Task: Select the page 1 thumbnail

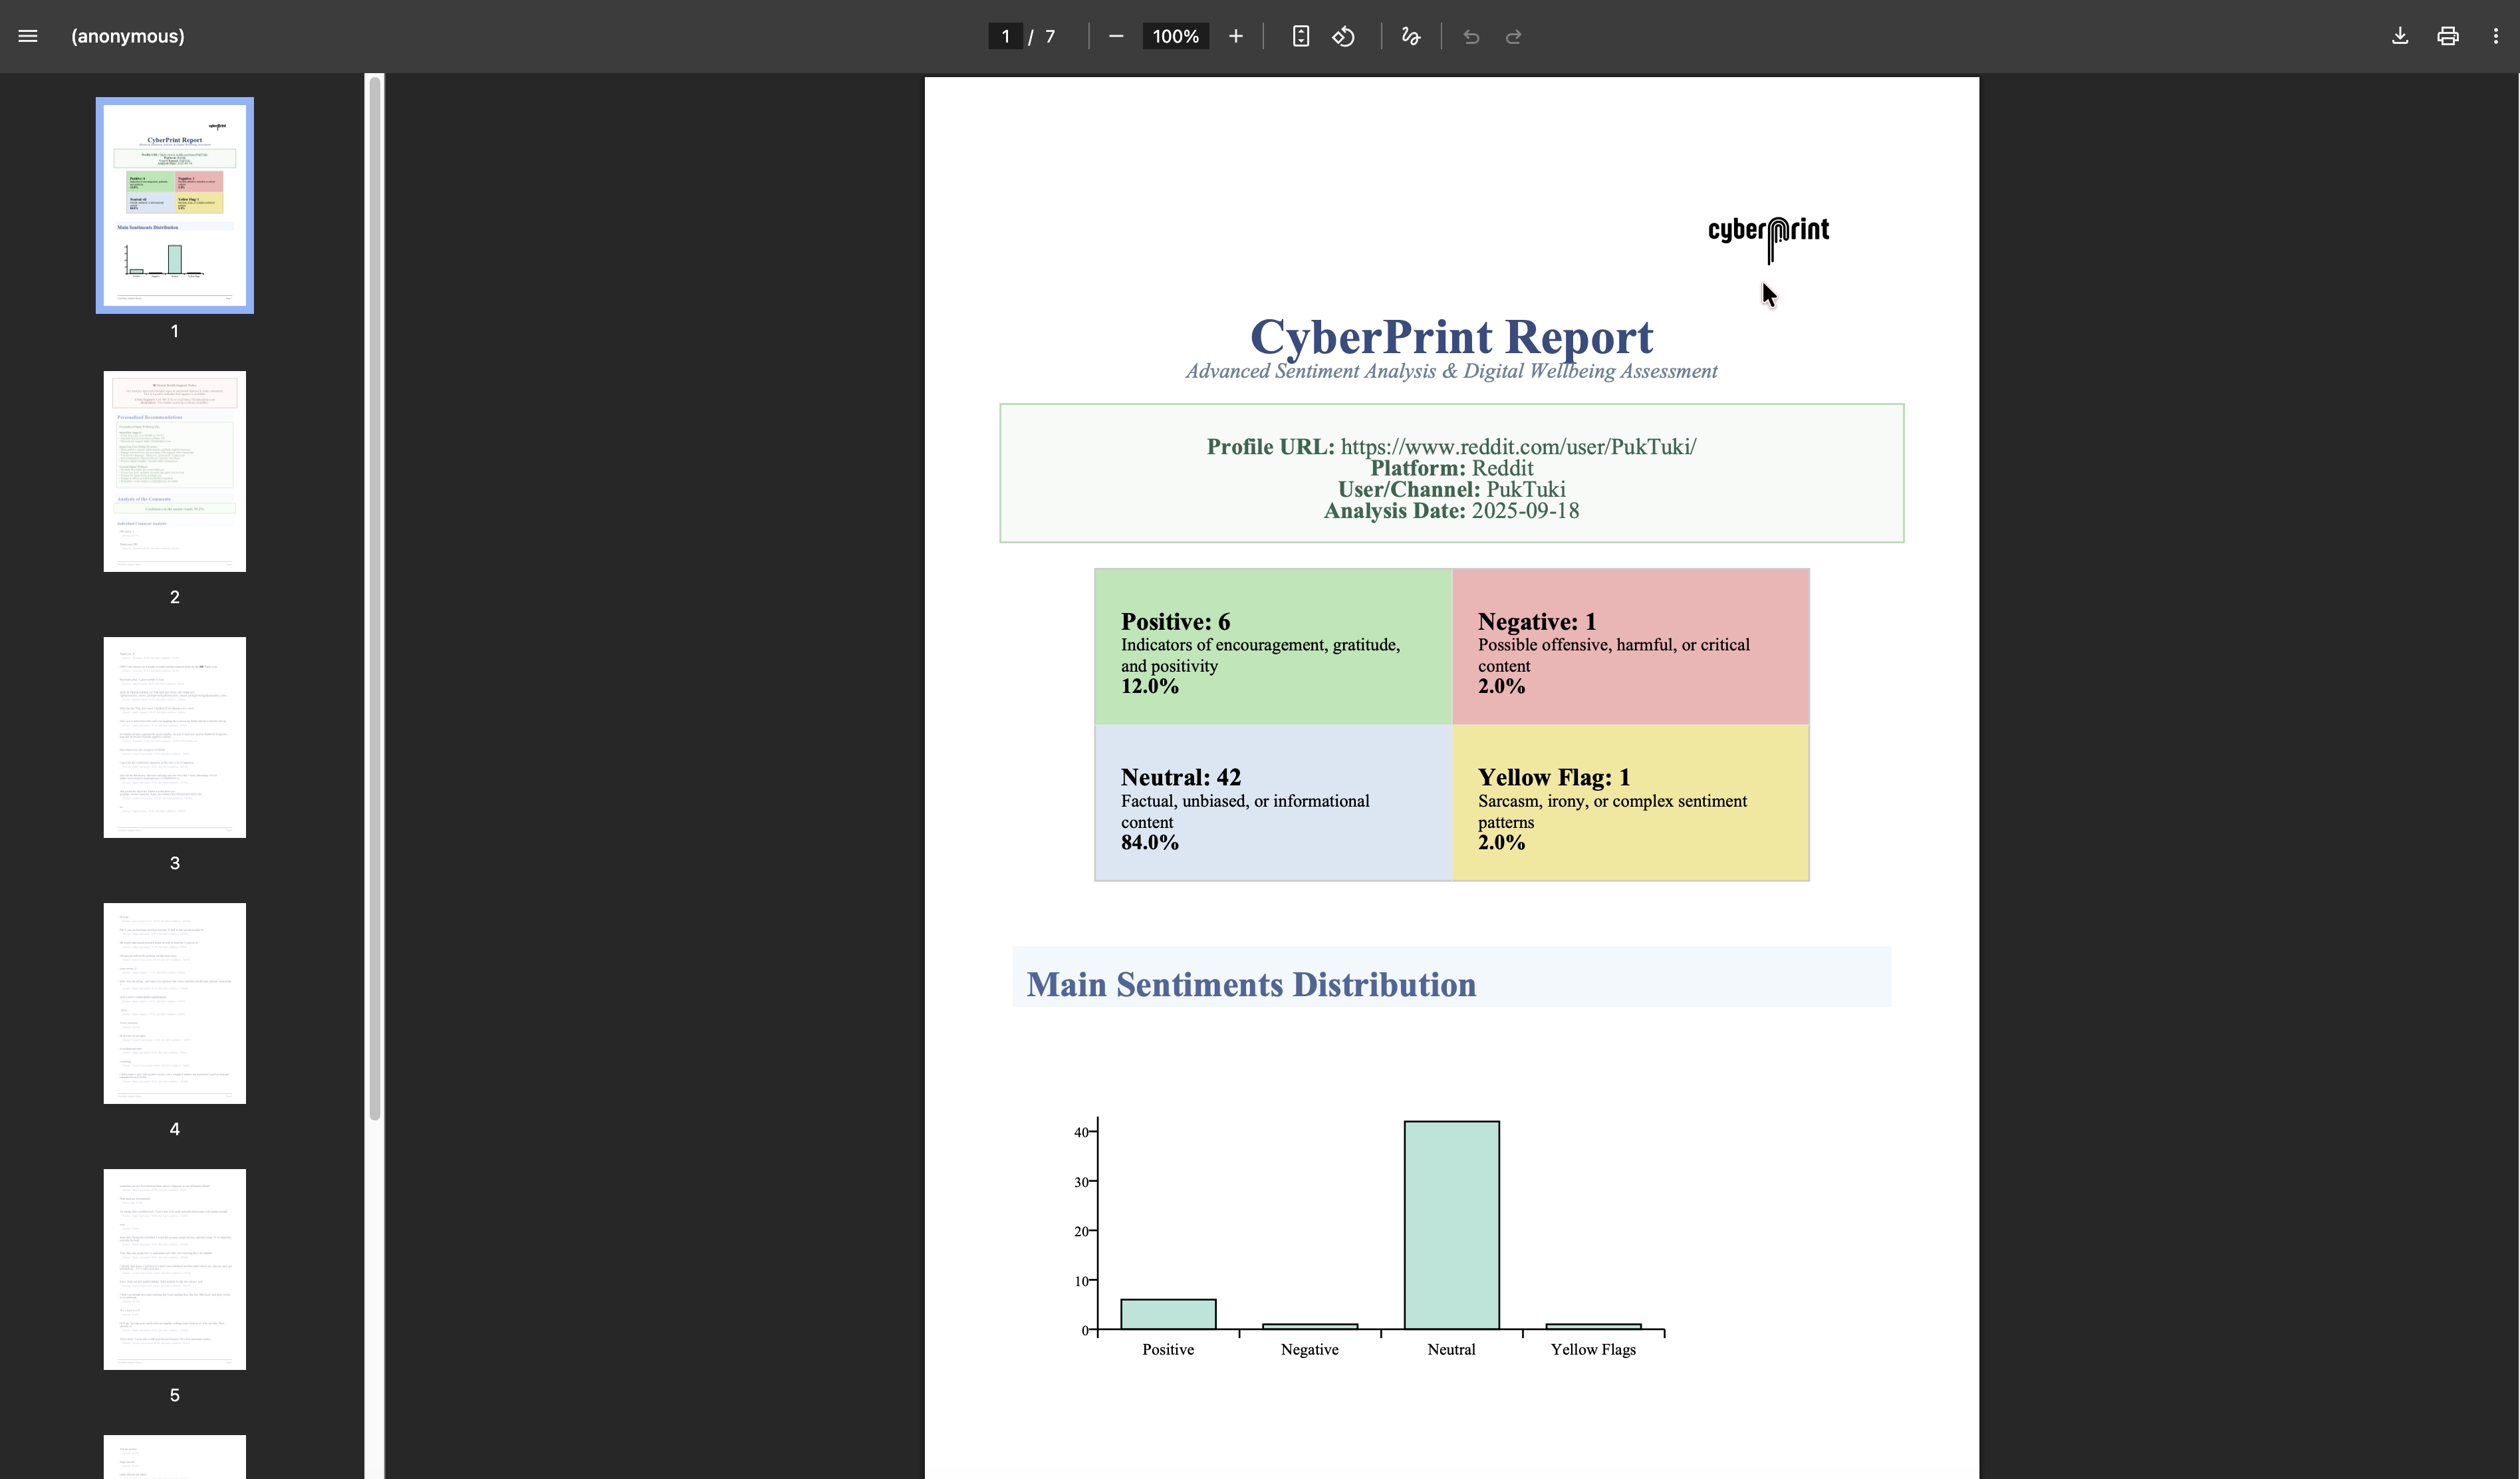Action: pos(175,205)
